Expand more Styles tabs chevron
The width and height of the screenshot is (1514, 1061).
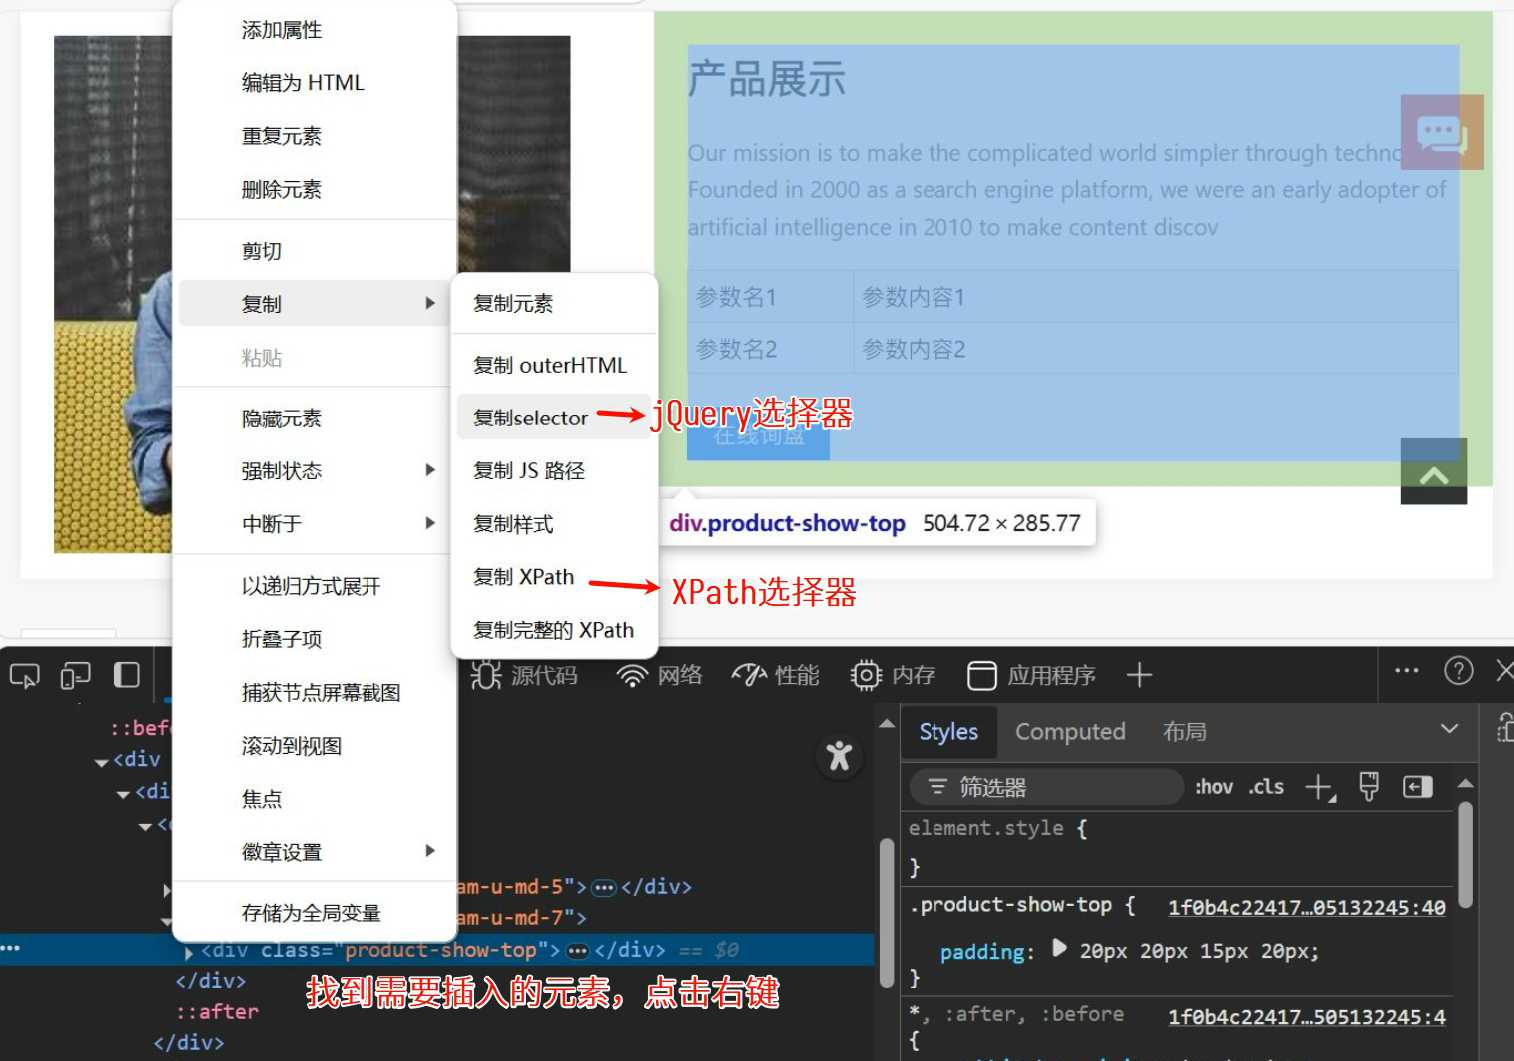pyautogui.click(x=1449, y=730)
